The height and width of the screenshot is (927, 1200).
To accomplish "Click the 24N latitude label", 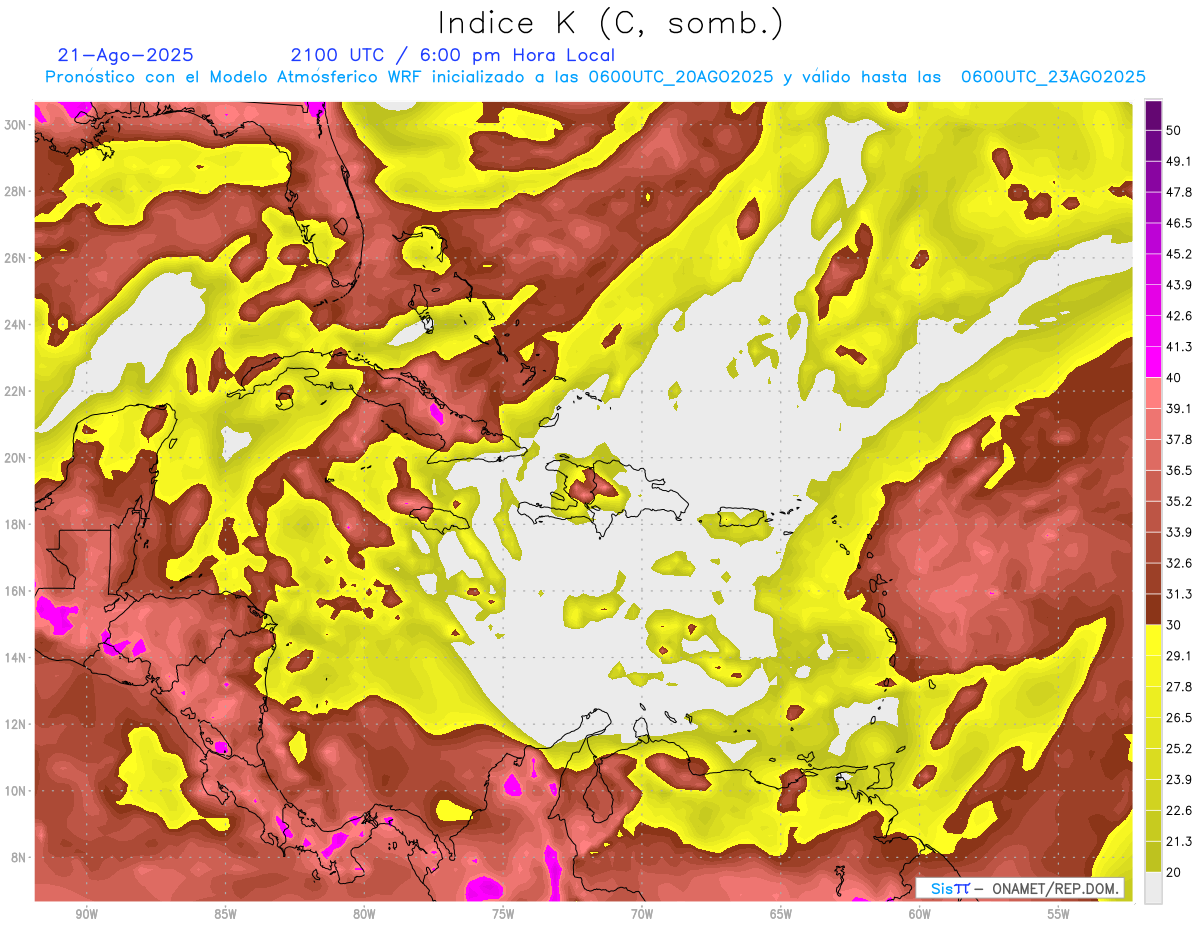I will coord(15,325).
